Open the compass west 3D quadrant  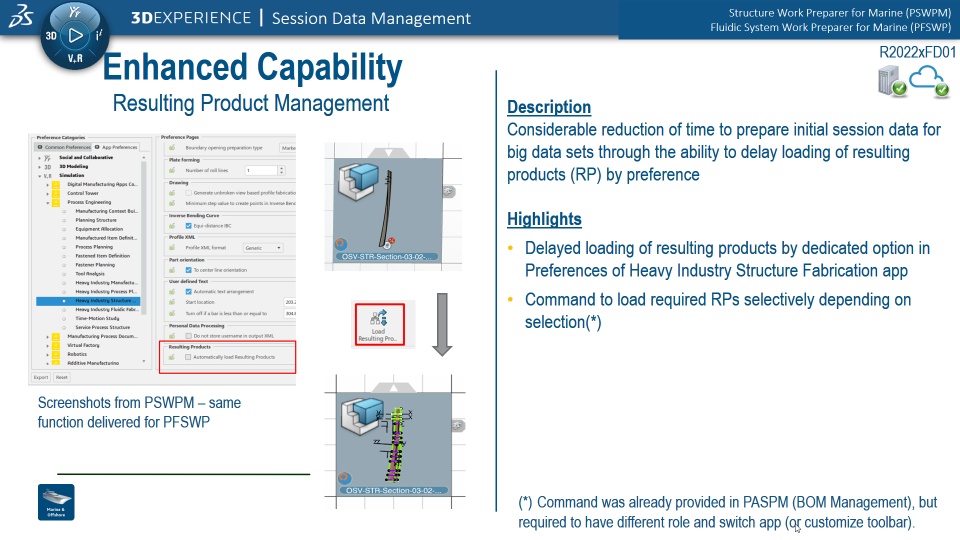pyautogui.click(x=51, y=36)
